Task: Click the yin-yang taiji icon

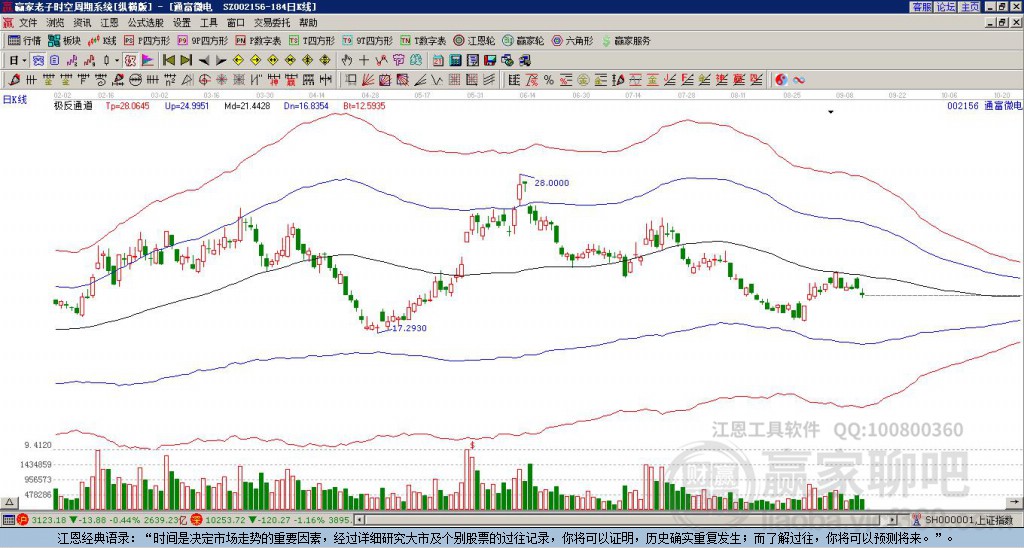Action: click(x=781, y=80)
